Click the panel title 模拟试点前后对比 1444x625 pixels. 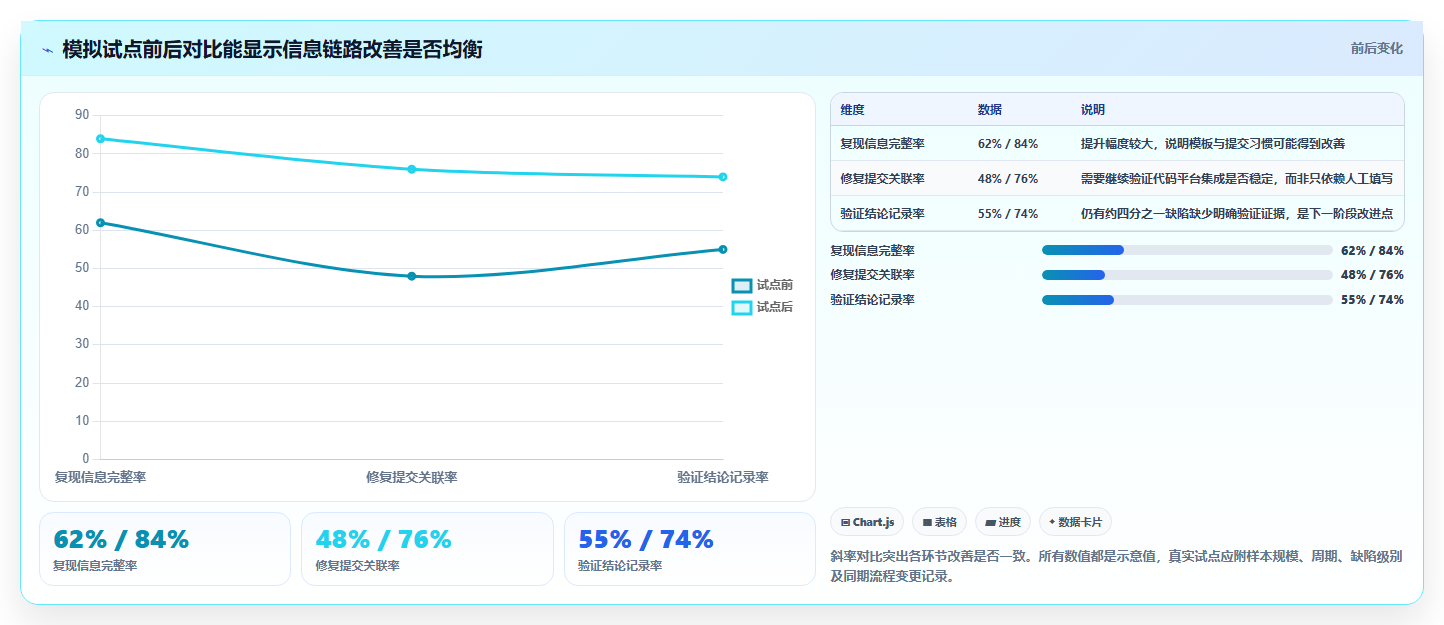tap(272, 49)
